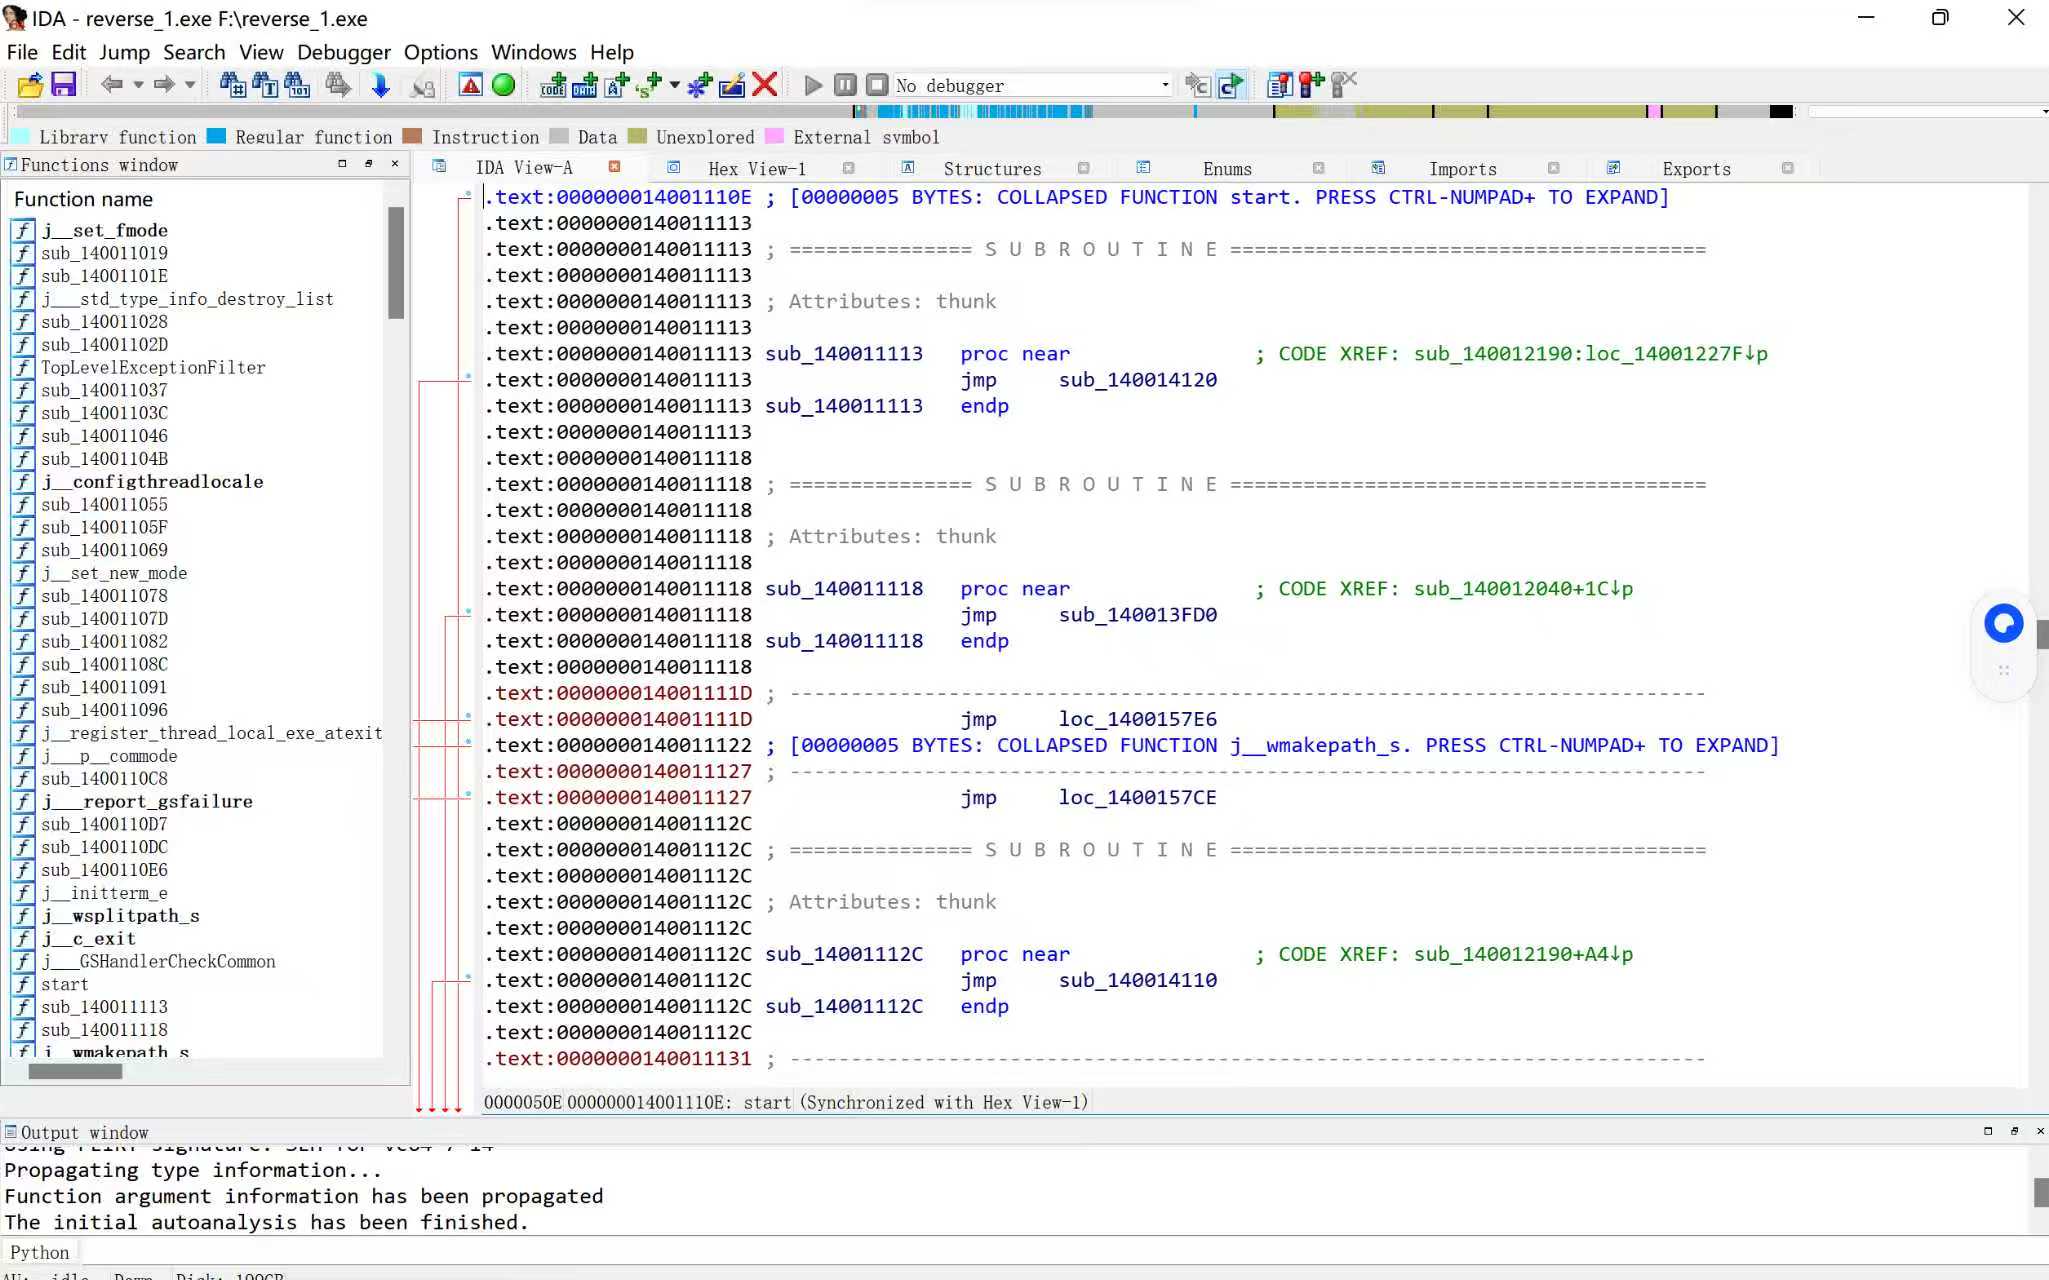Click the blue down arrow toolbar icon
Image resolution: width=2049 pixels, height=1280 pixels.
(380, 85)
